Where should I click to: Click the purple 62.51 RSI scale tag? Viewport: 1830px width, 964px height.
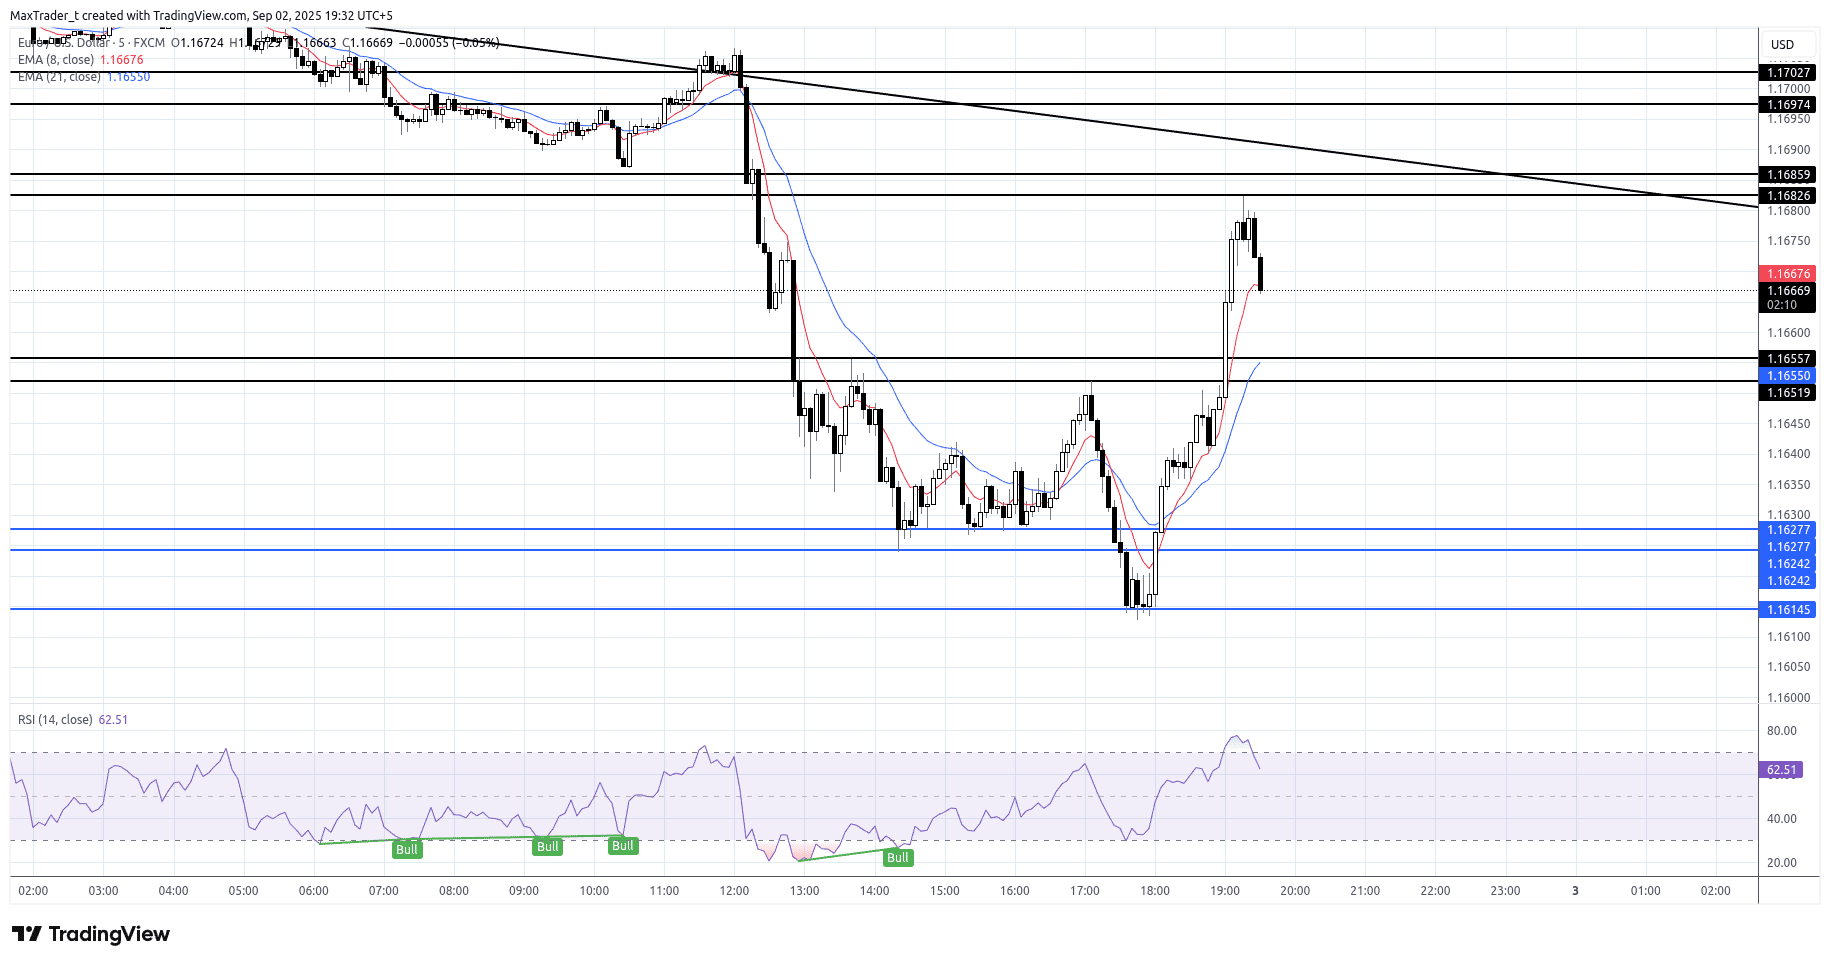(x=1781, y=770)
